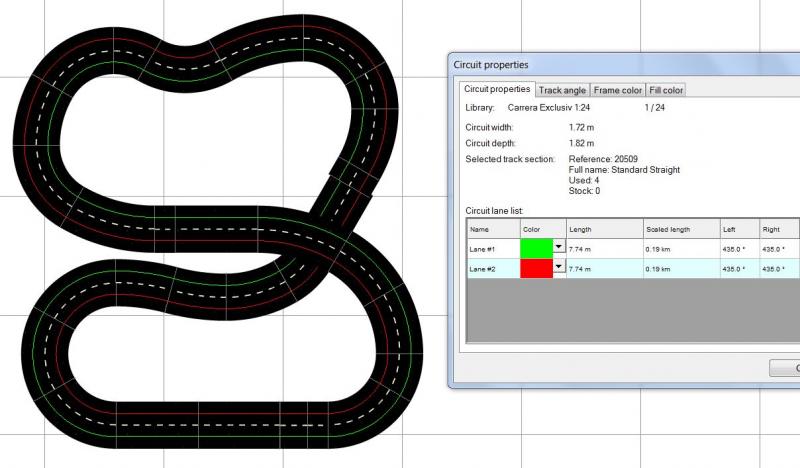
Task: Click the Left column header
Action: (739, 229)
